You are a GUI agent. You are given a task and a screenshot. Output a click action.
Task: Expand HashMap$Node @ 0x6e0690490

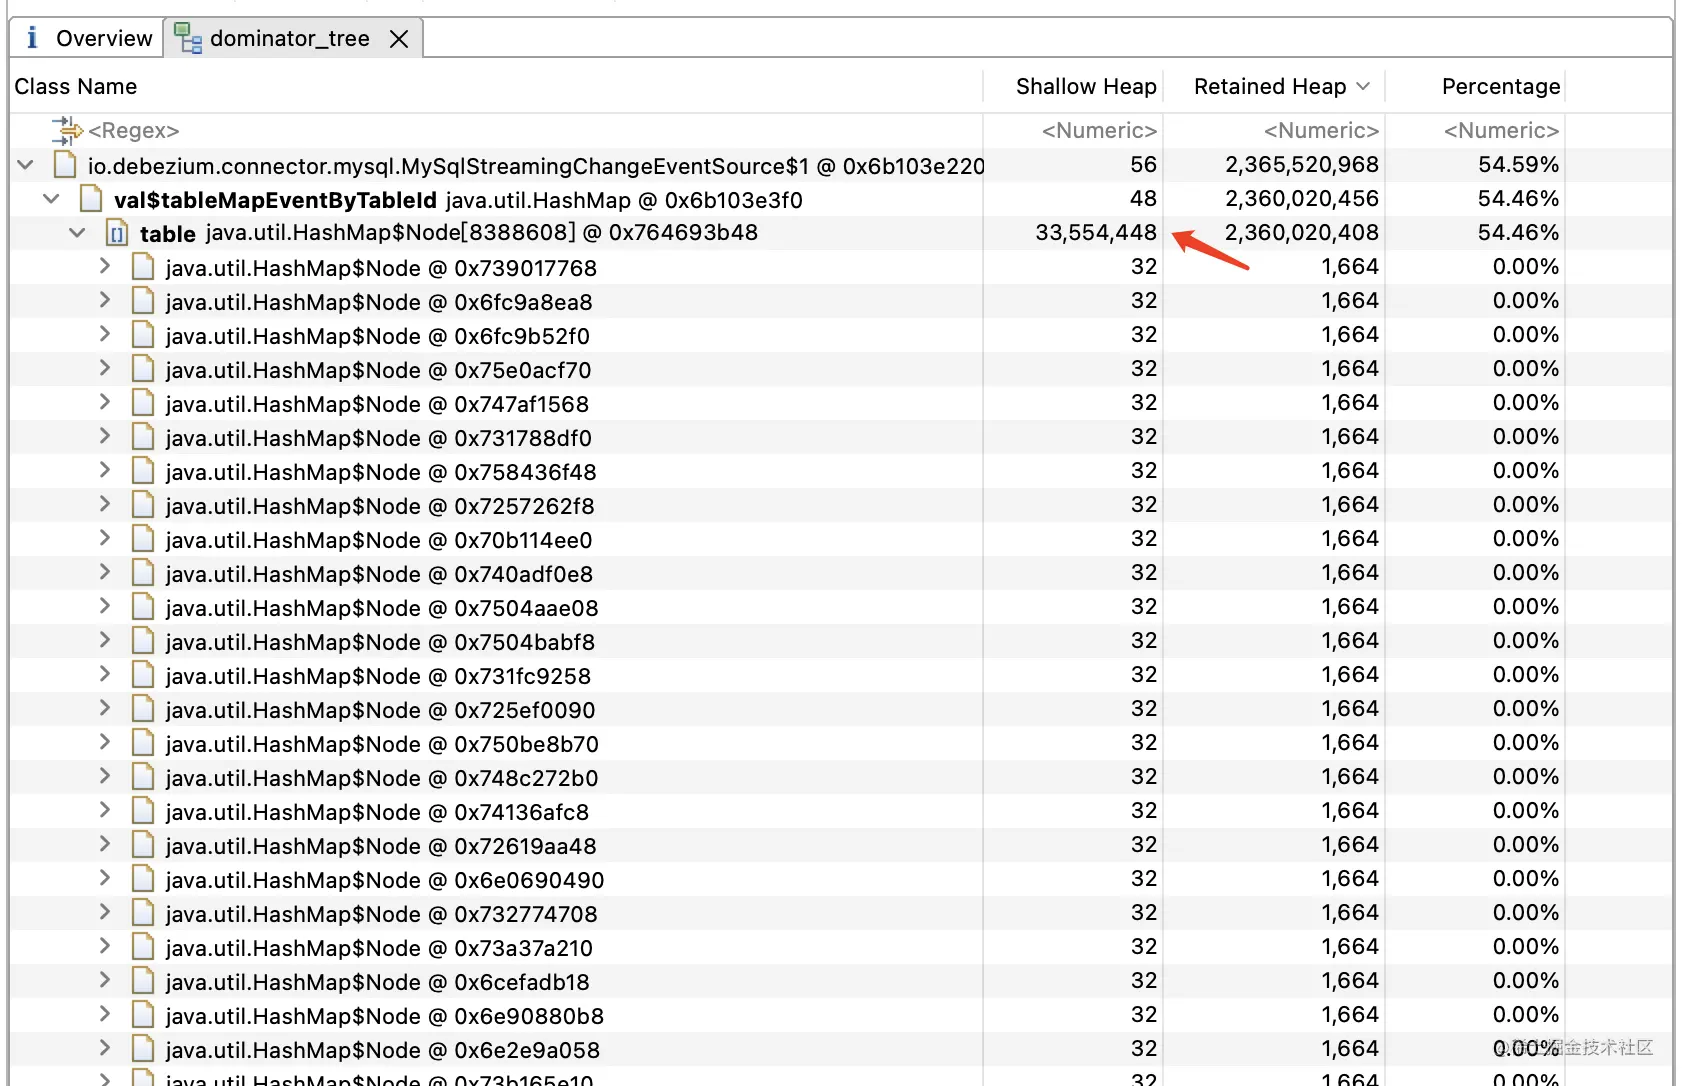104,878
